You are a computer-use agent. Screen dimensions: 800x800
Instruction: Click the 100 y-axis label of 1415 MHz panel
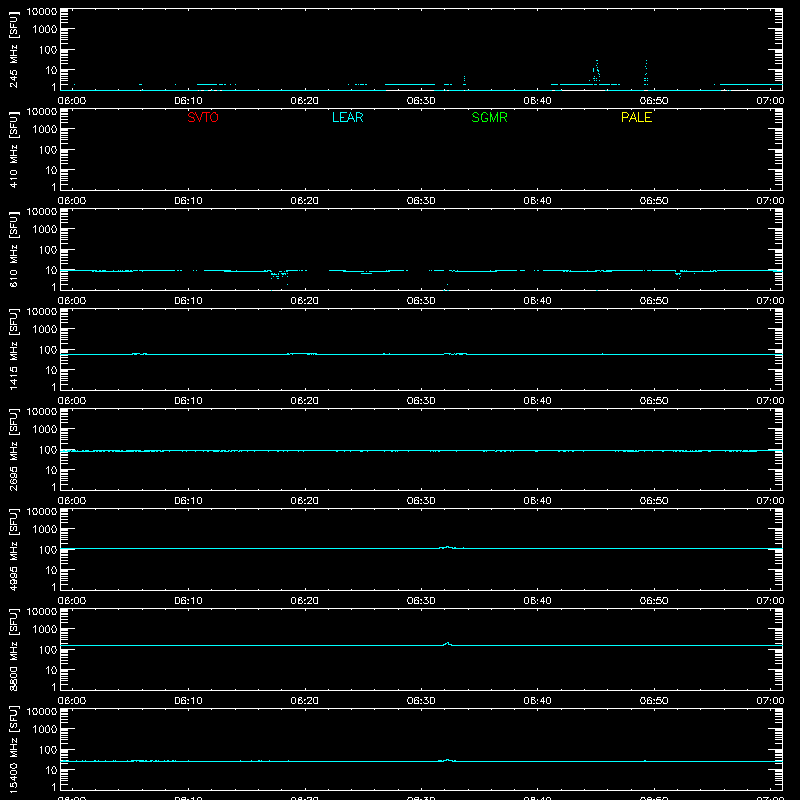pos(48,350)
